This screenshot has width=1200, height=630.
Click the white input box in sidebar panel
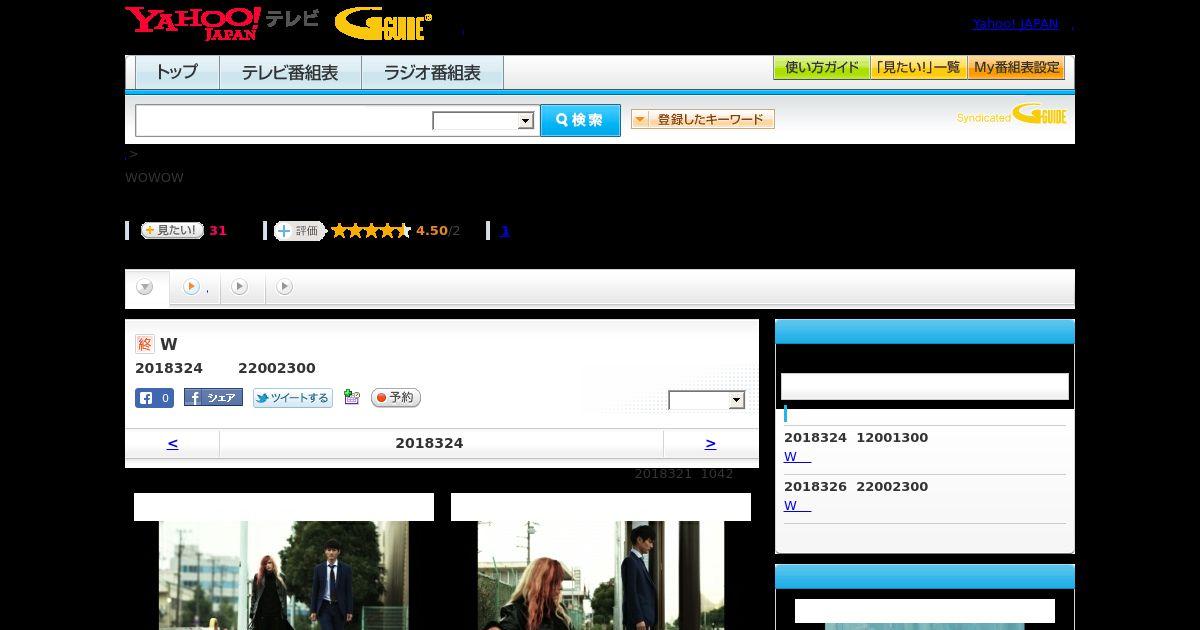tap(925, 387)
